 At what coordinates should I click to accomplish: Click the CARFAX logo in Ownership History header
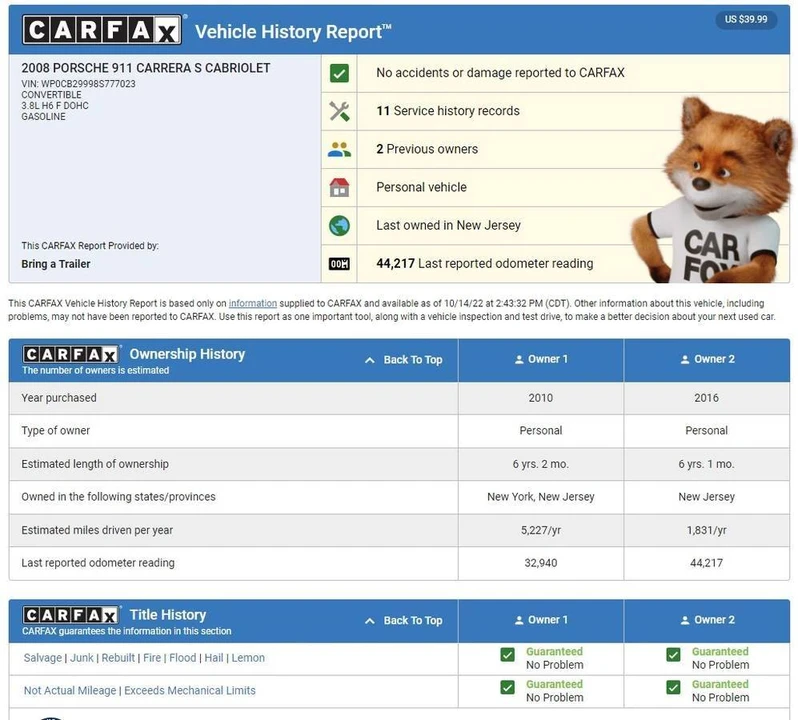[x=71, y=354]
